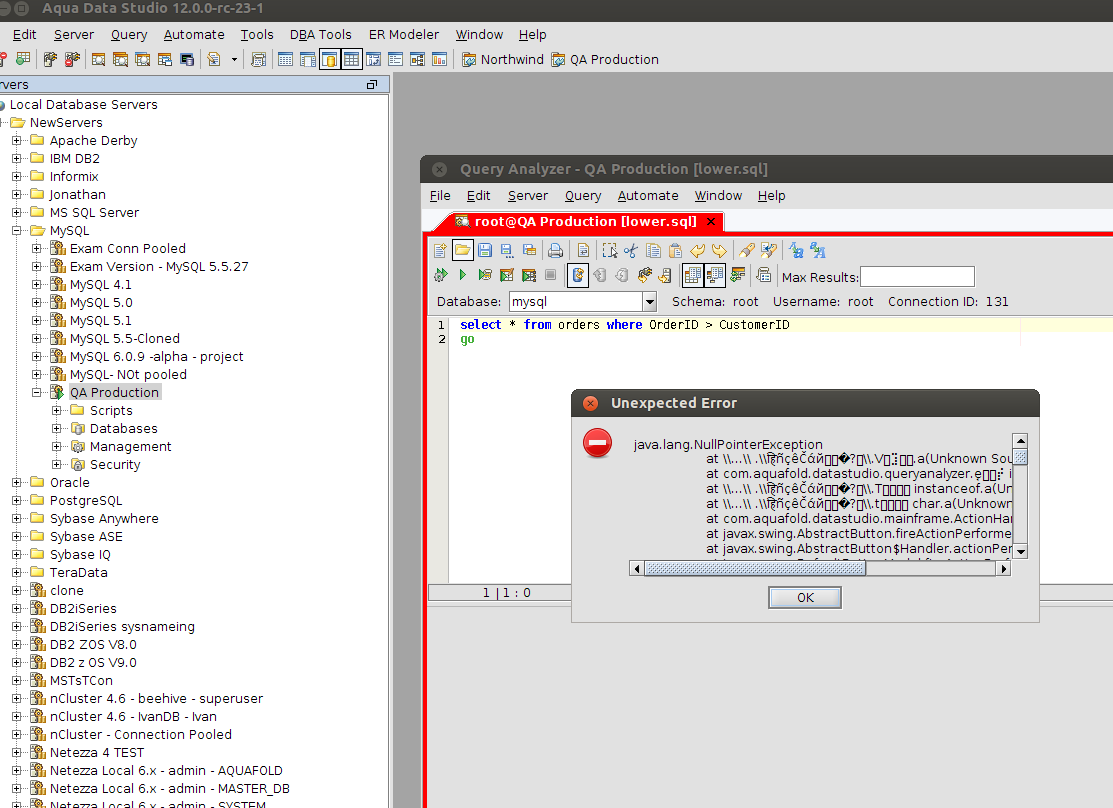Toggle the table grid view in main toolbar
The height and width of the screenshot is (808, 1113).
(x=351, y=60)
